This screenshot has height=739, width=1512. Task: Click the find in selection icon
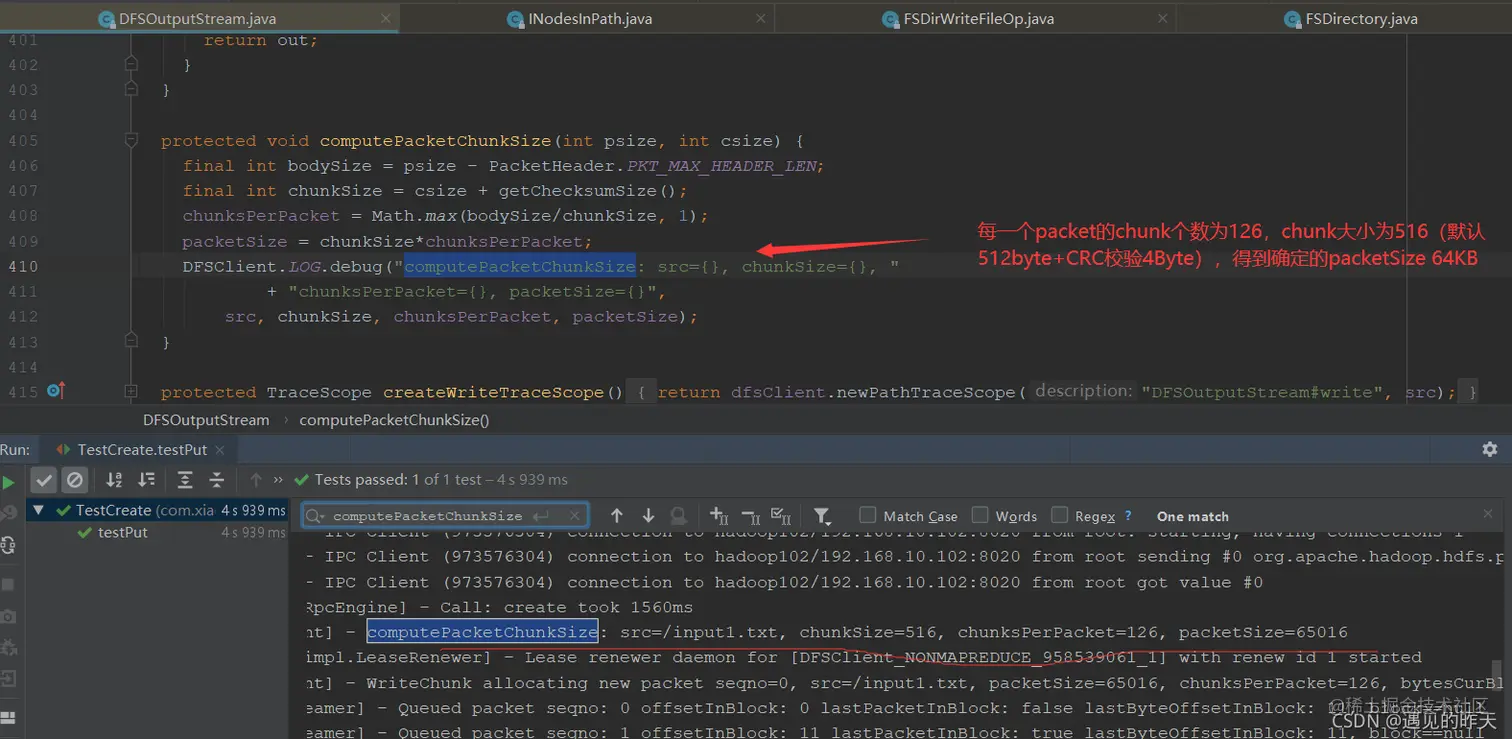[679, 516]
